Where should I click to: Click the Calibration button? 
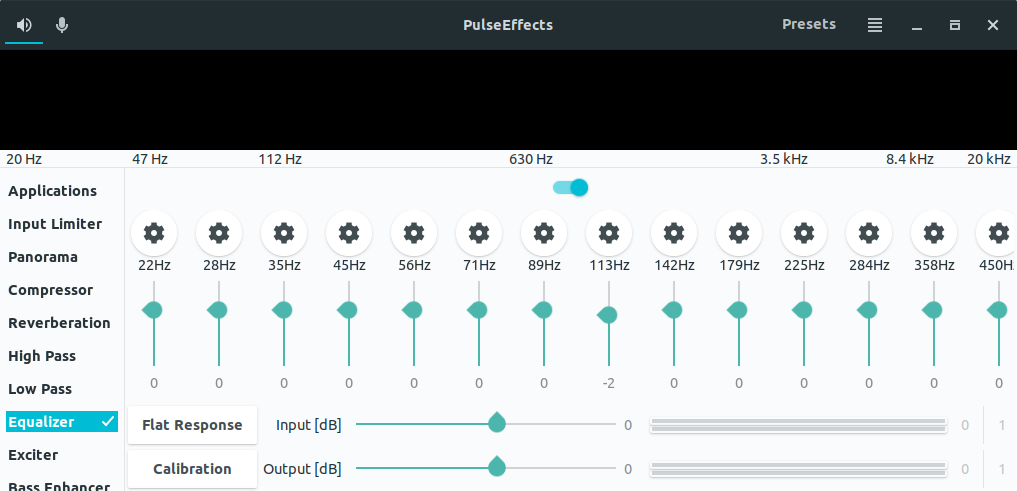[193, 469]
